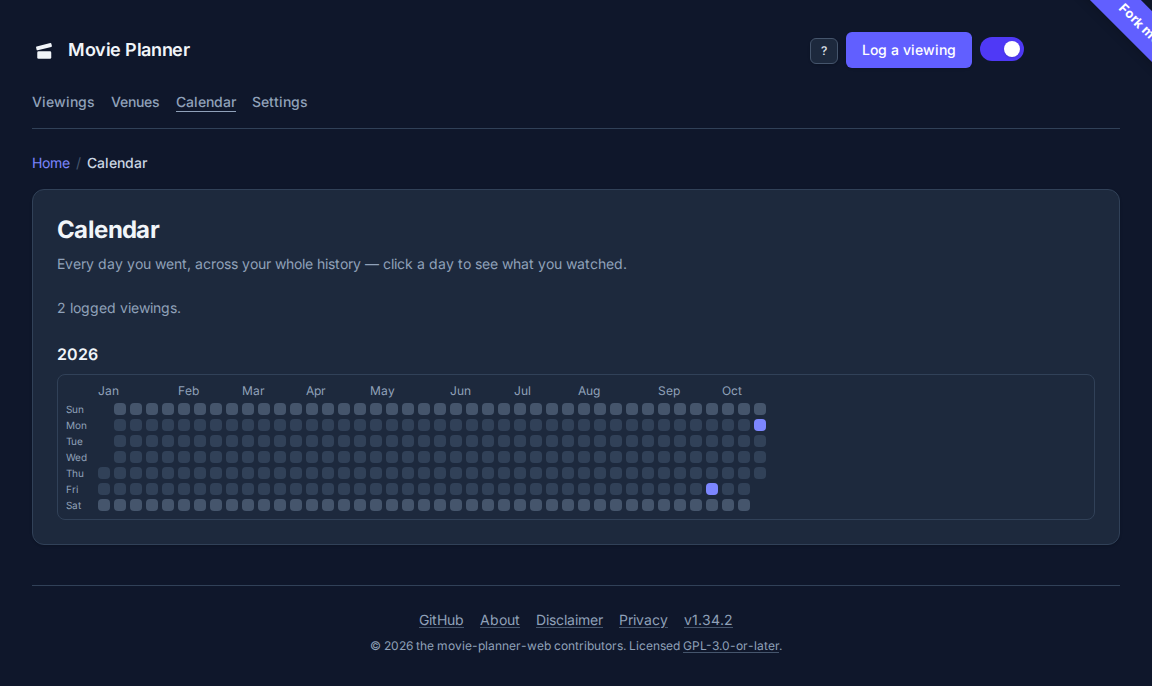The image size is (1152, 686).
Task: Click the v1.34.2 version link
Action: click(x=708, y=620)
